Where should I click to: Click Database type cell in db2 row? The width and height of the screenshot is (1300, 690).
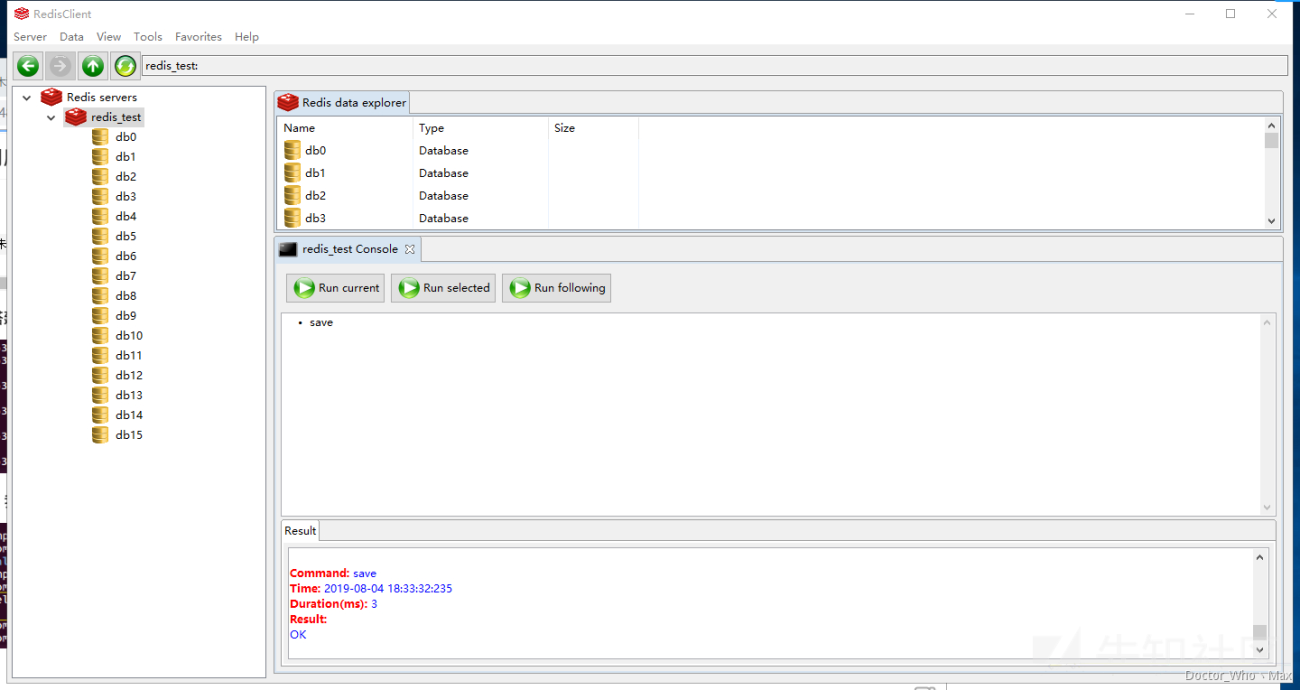click(443, 196)
